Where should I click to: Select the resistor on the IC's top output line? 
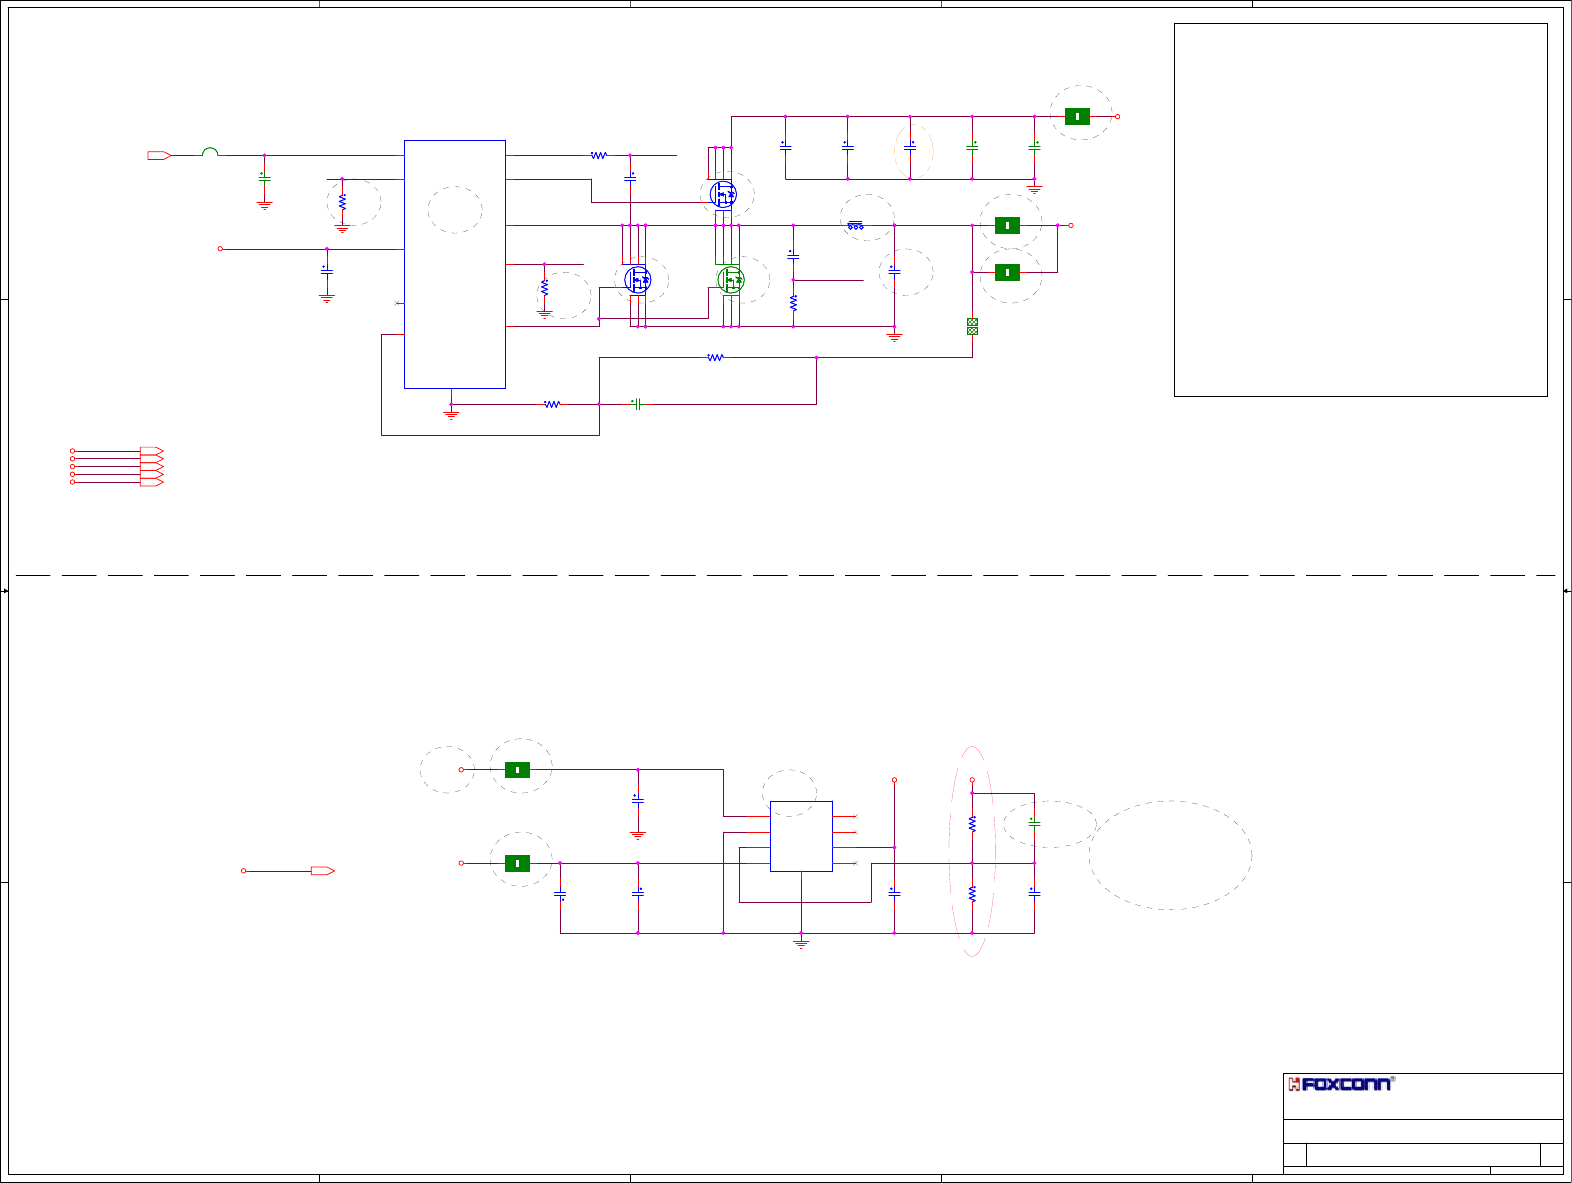point(598,155)
